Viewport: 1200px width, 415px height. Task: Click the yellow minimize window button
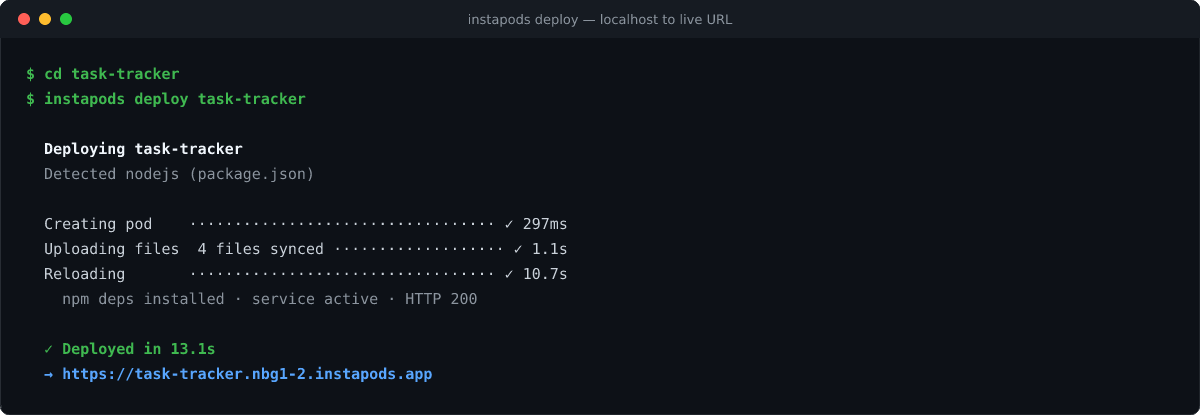[45, 19]
